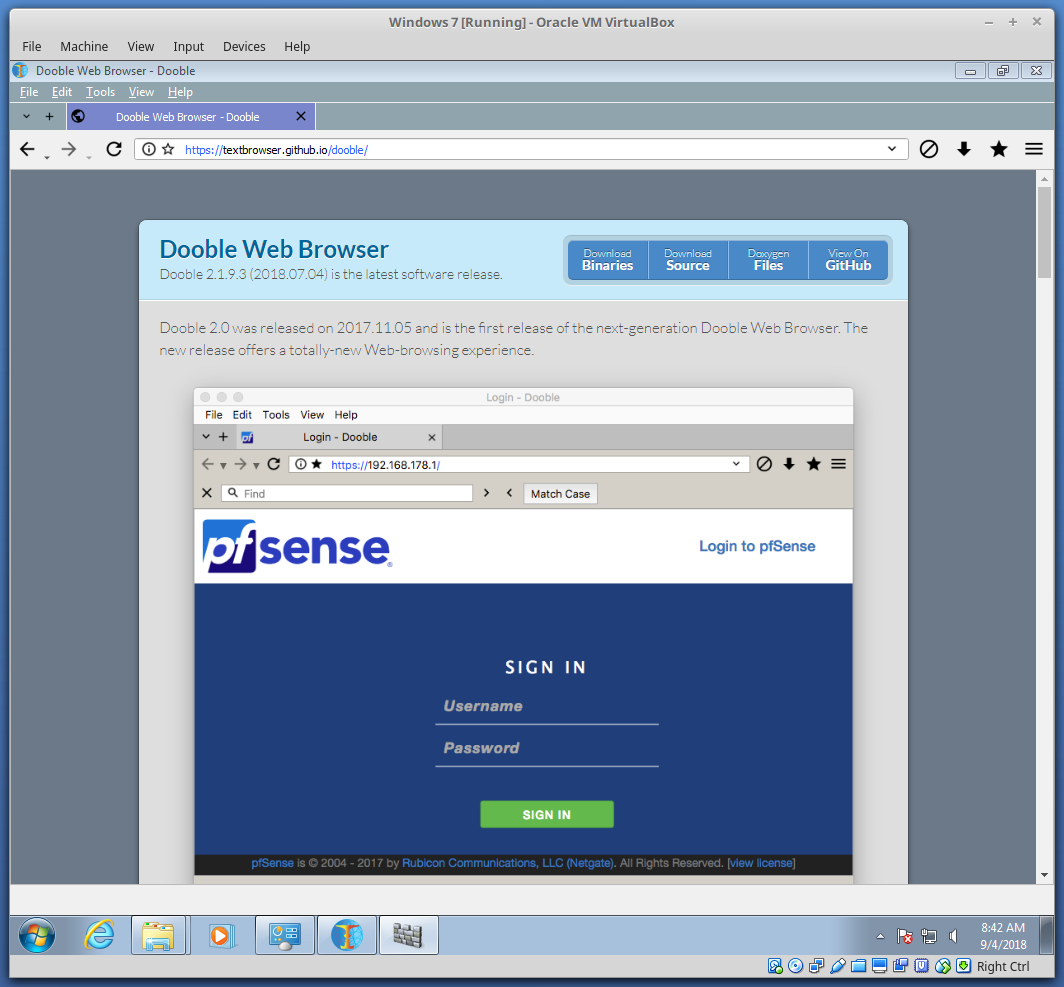Open VirtualBox Machine menu
This screenshot has width=1064, height=987.
[x=84, y=46]
